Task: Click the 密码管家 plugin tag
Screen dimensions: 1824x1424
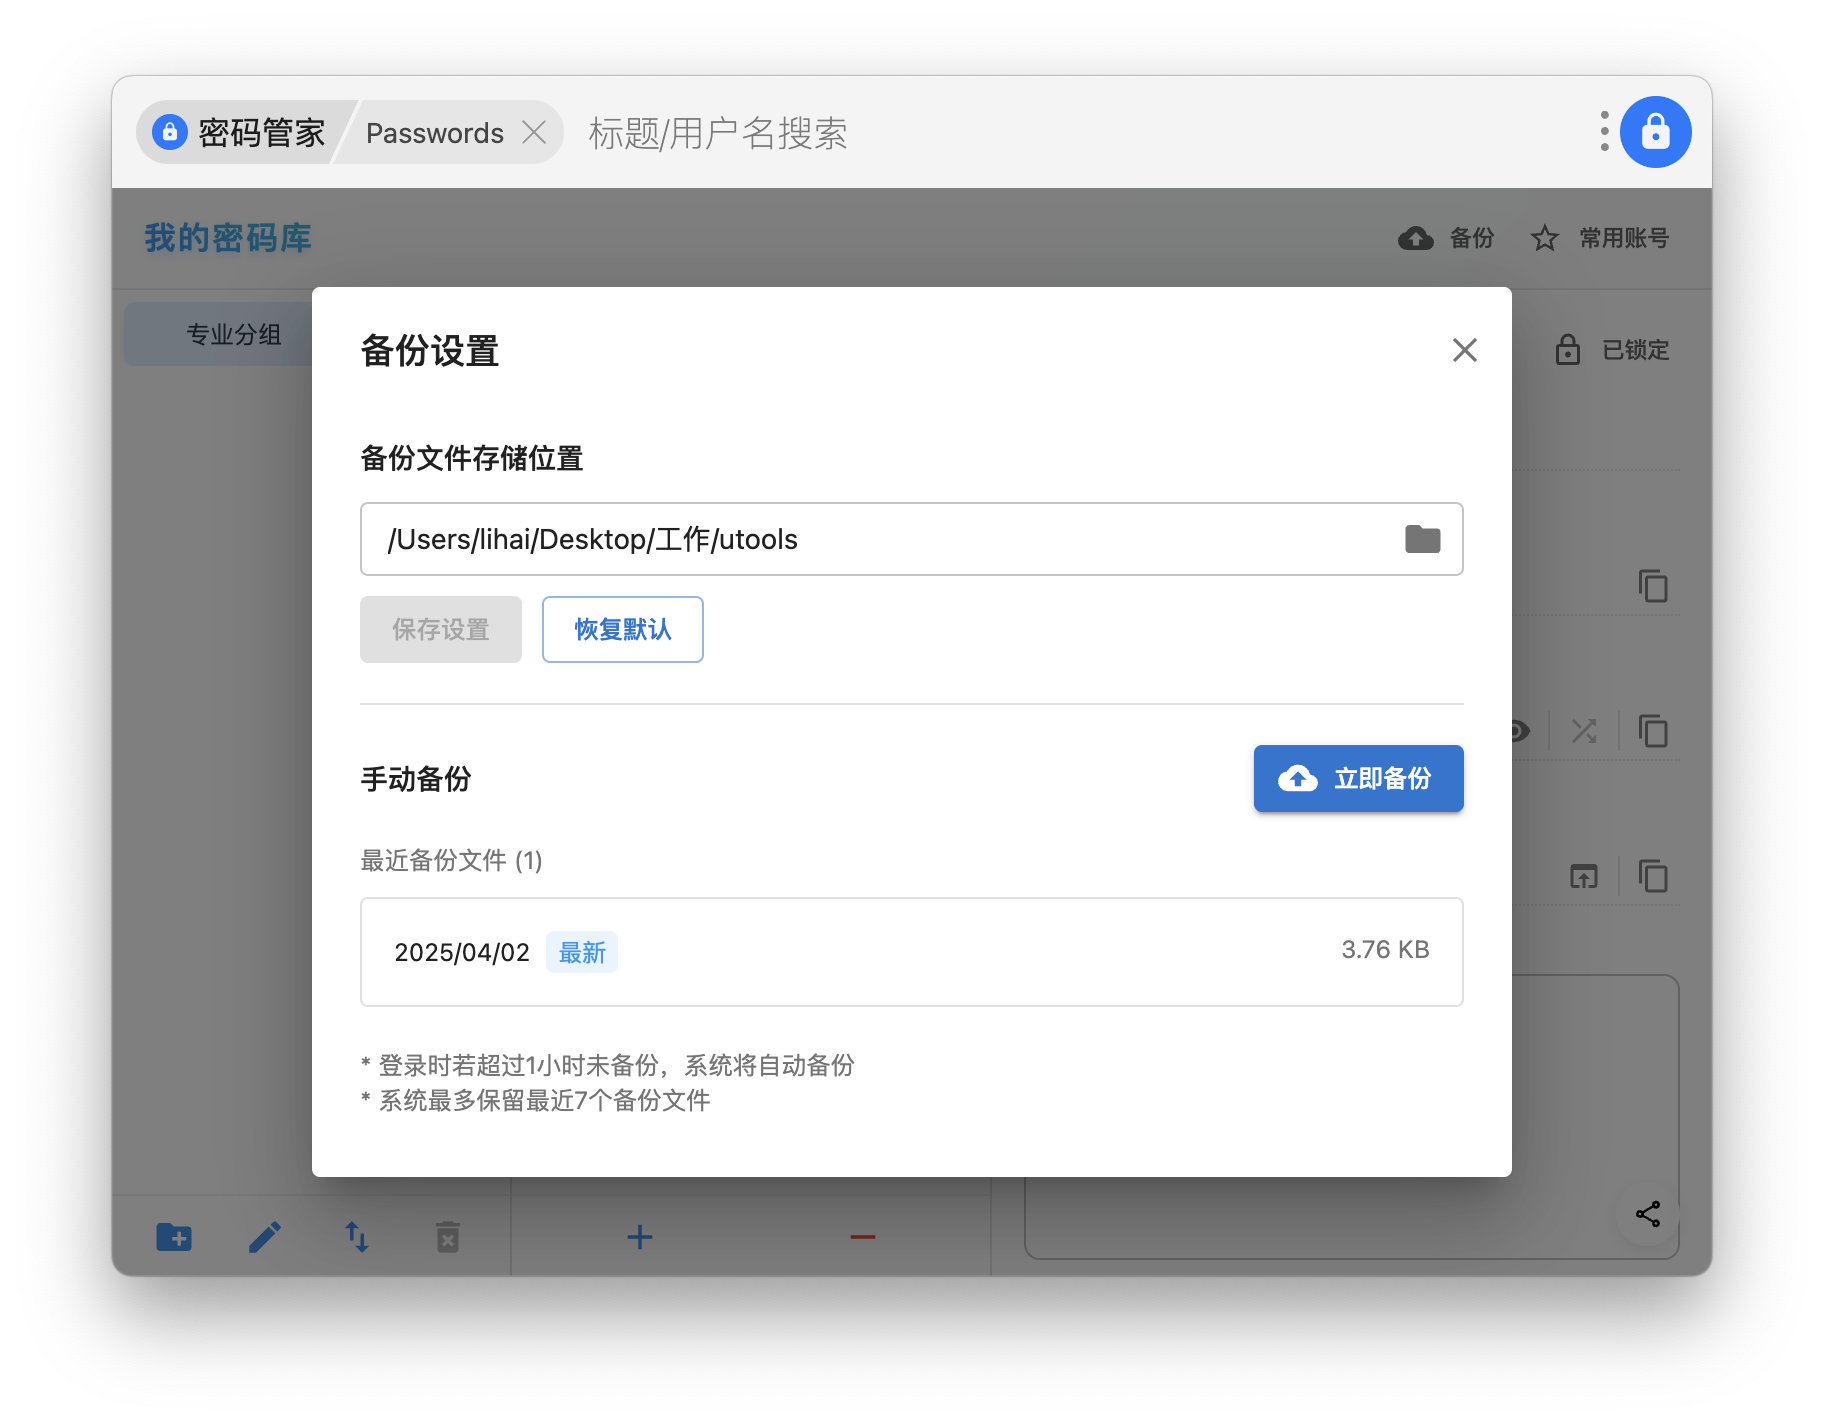Action: click(240, 132)
